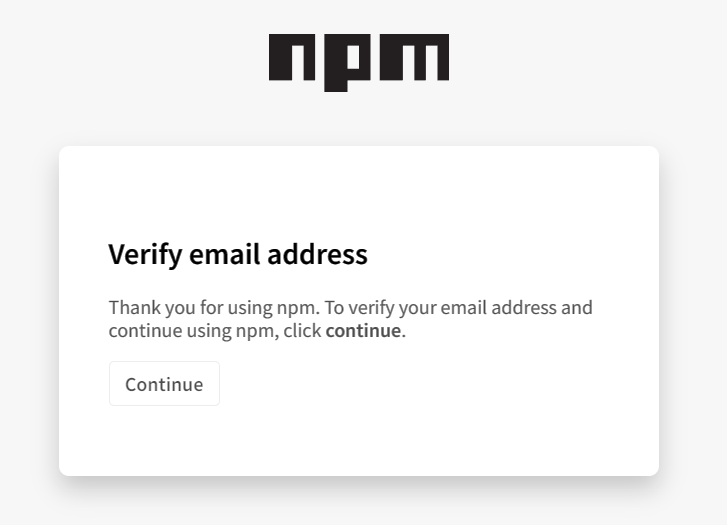Click the phrase To verify your email
This screenshot has height=525, width=727.
tap(406, 307)
